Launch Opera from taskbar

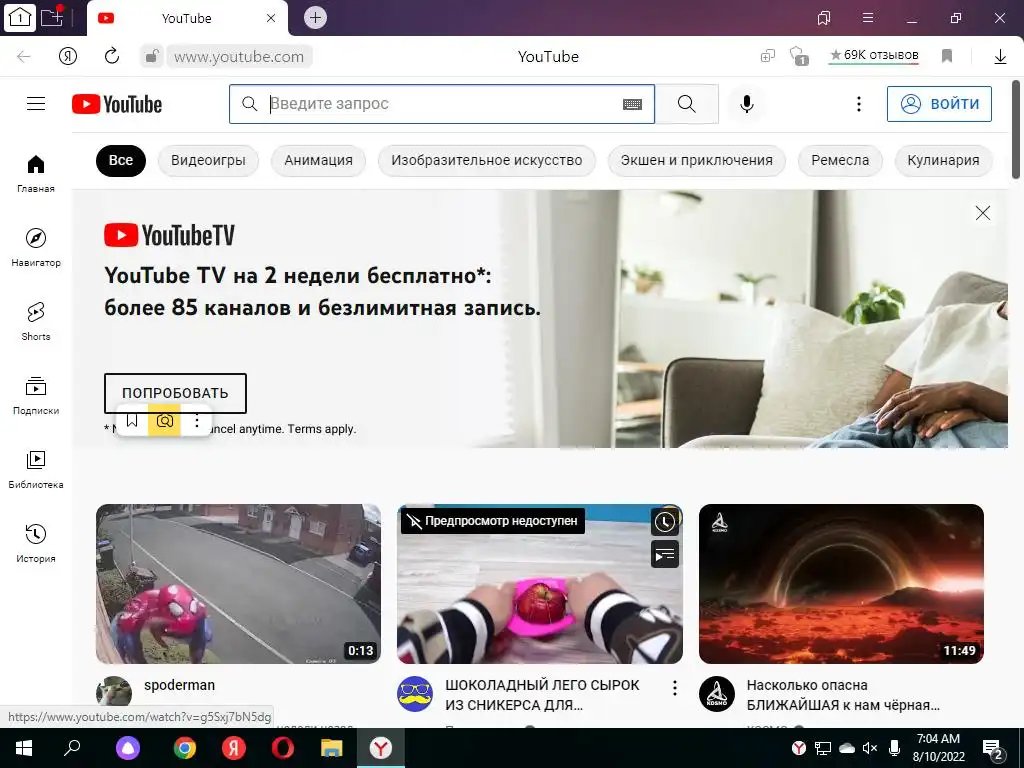tap(283, 748)
